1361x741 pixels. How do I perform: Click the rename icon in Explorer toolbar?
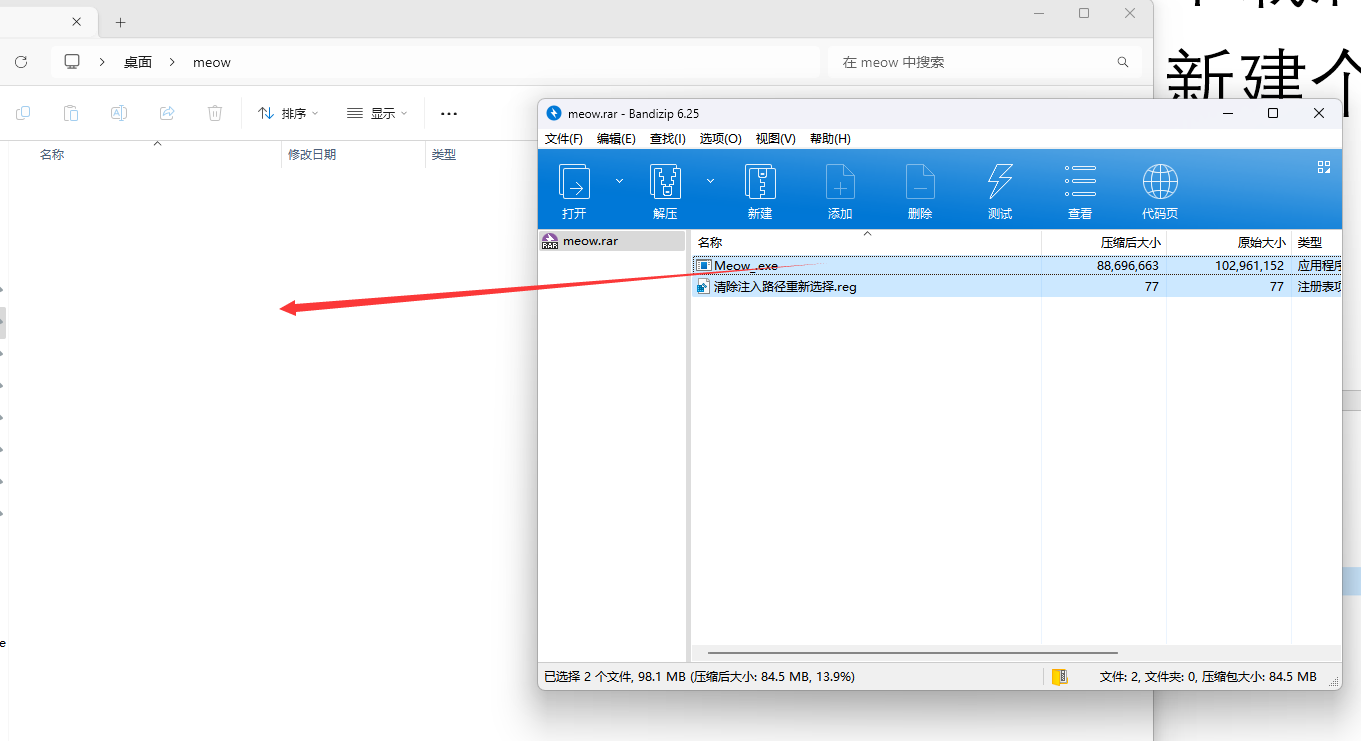[119, 113]
